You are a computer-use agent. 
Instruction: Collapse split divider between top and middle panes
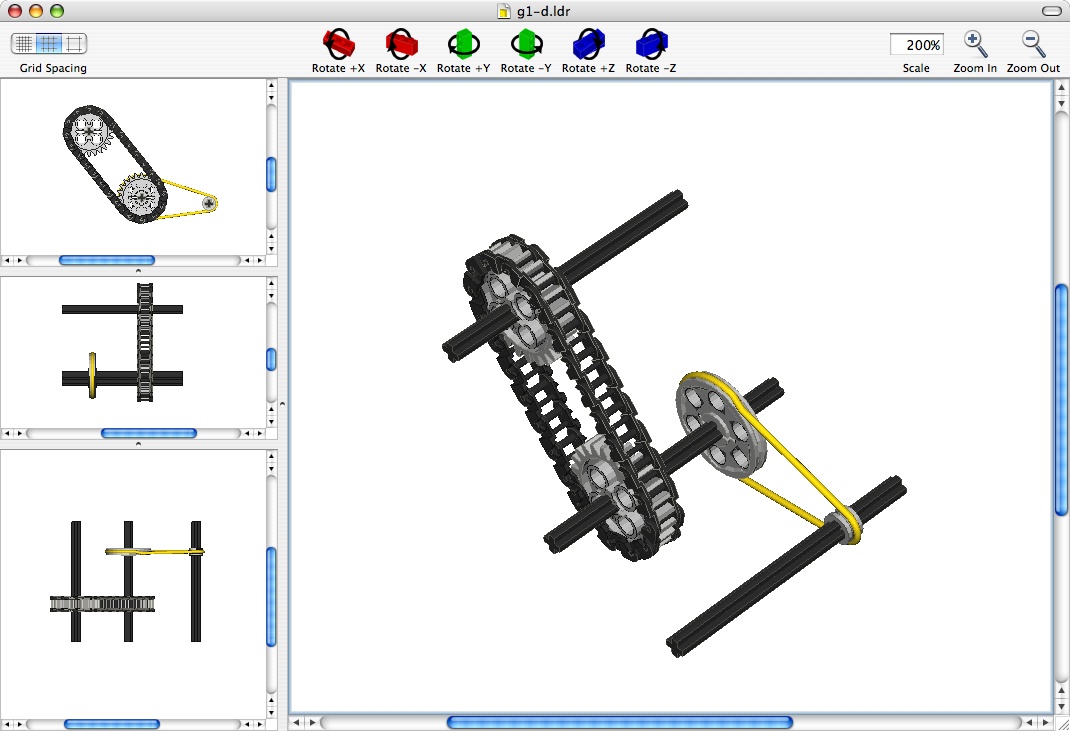139,271
